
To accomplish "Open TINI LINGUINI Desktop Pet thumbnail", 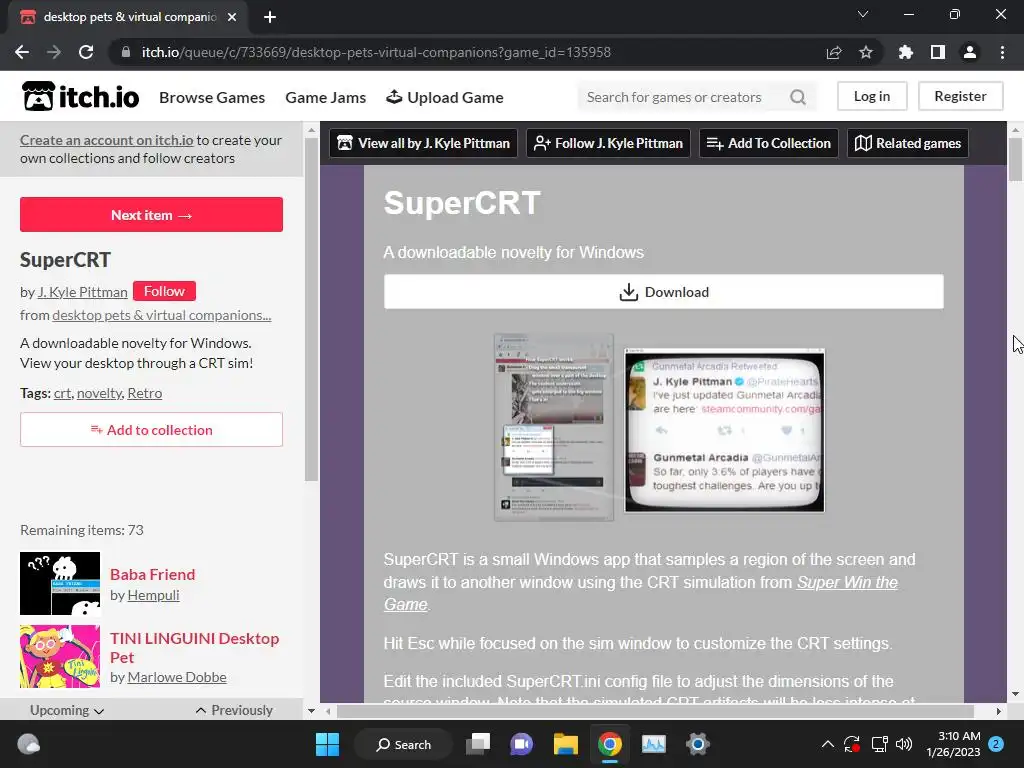I will (x=60, y=656).
